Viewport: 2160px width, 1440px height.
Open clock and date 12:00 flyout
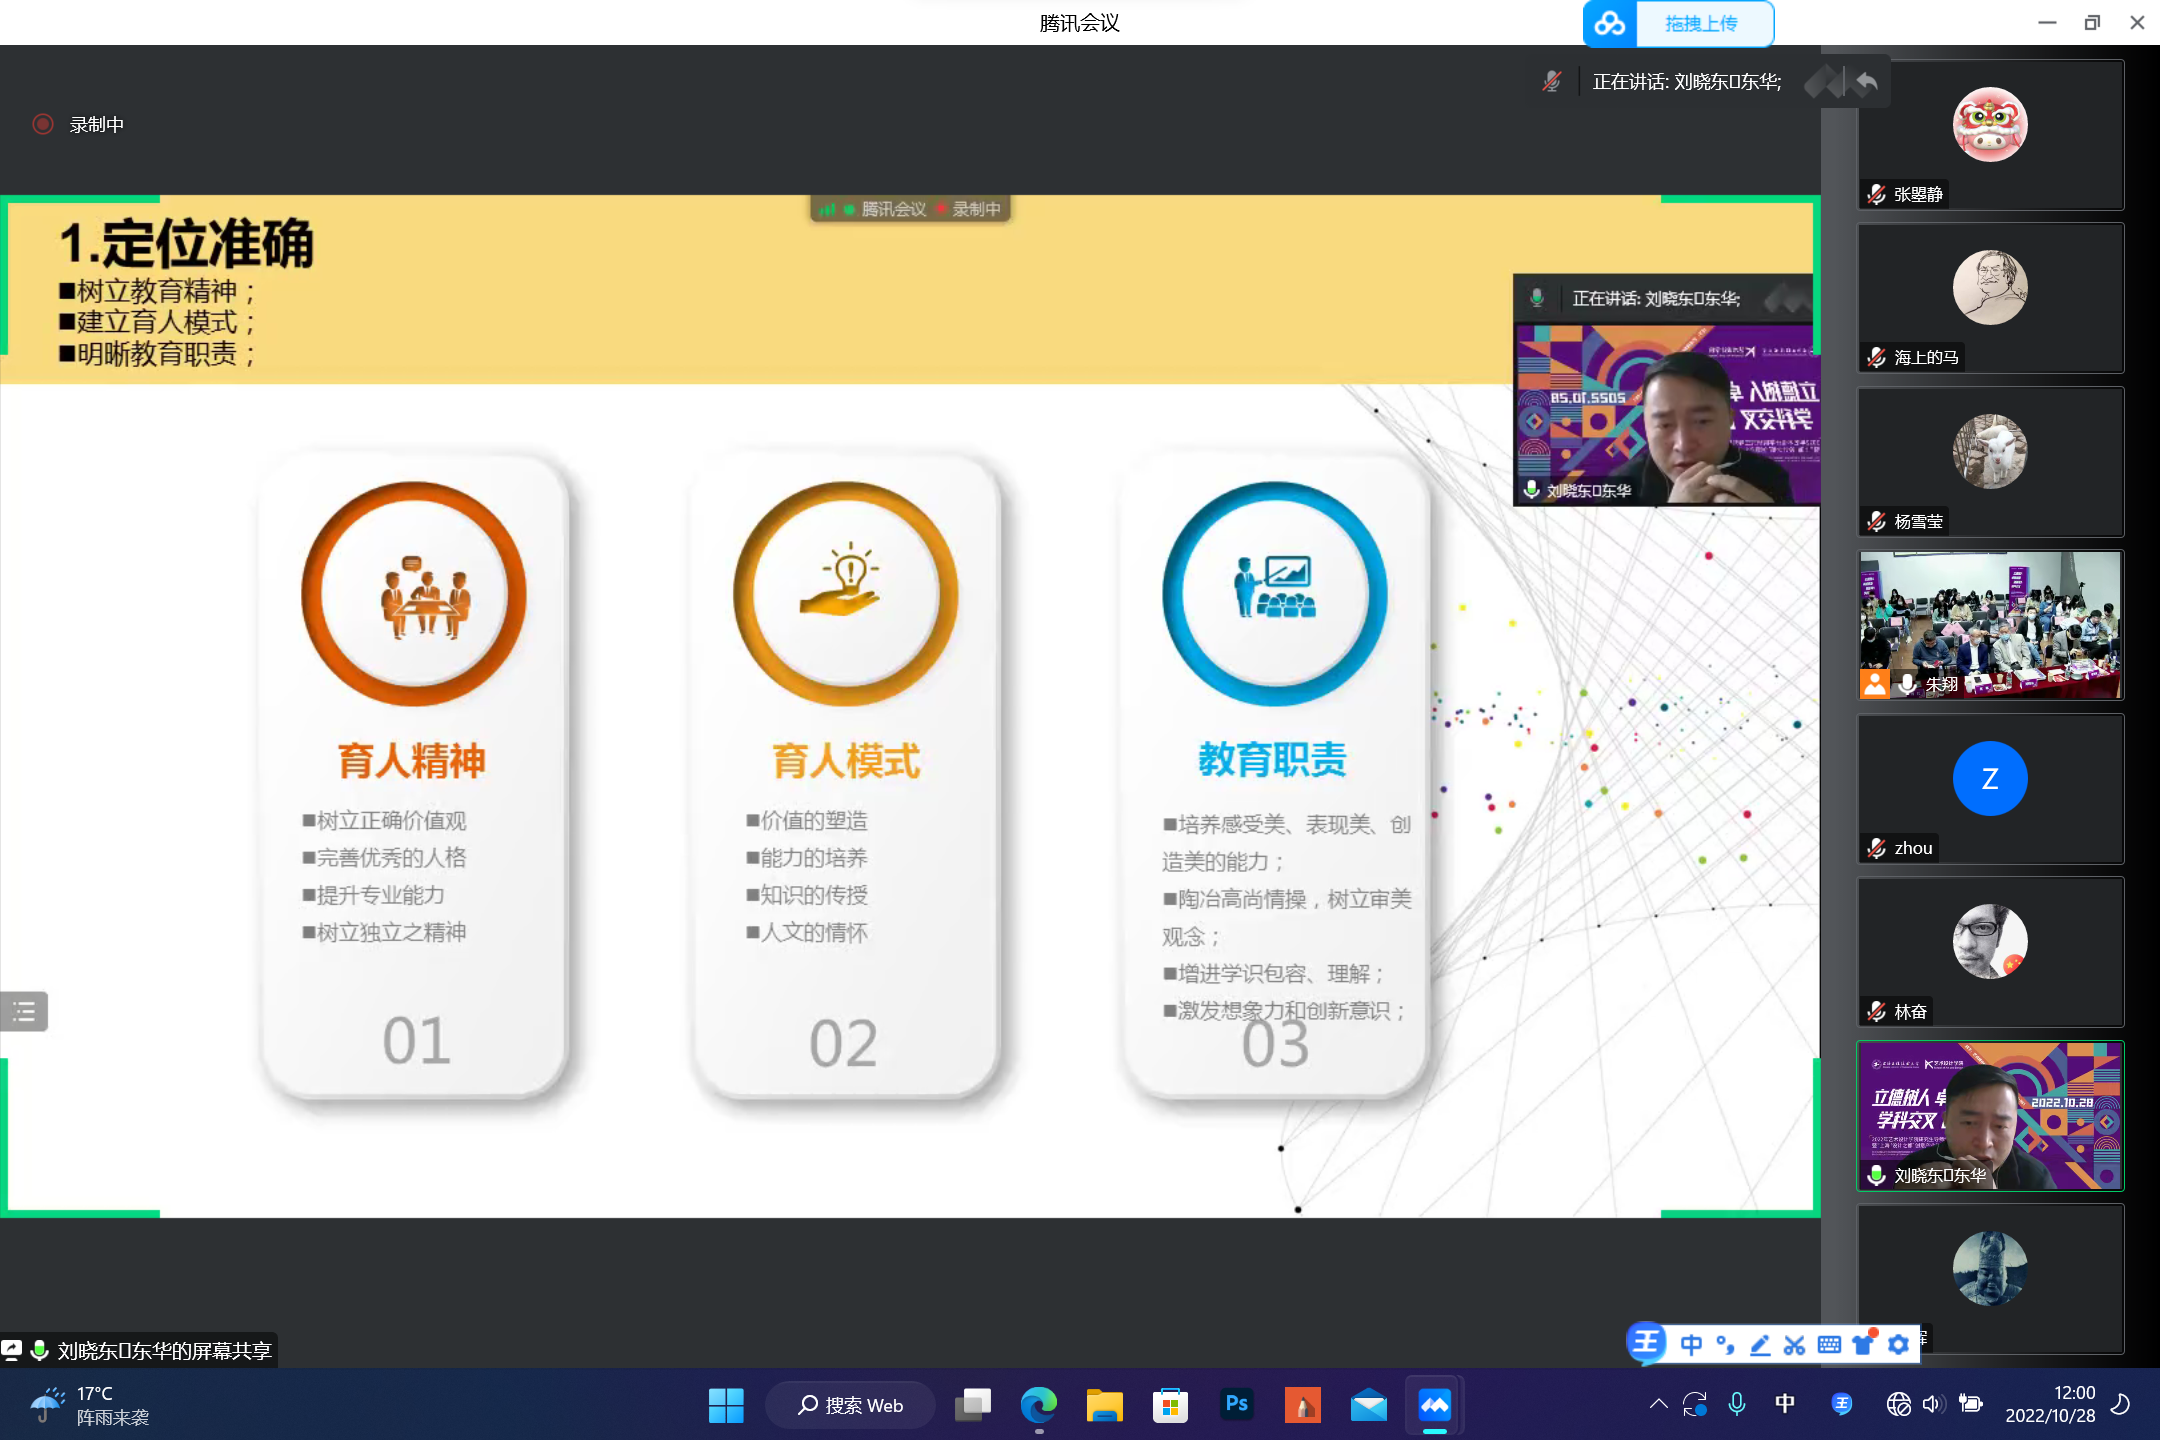2049,1404
